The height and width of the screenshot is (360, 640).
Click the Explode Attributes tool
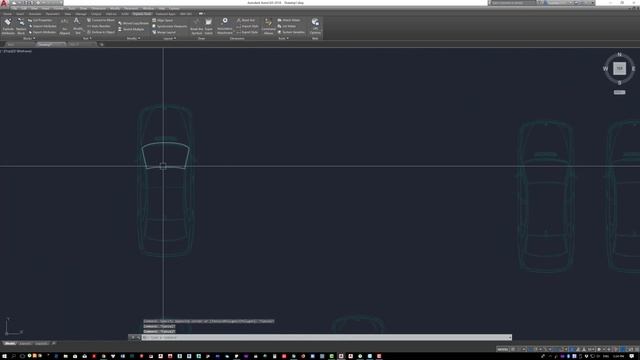[x=8, y=26]
